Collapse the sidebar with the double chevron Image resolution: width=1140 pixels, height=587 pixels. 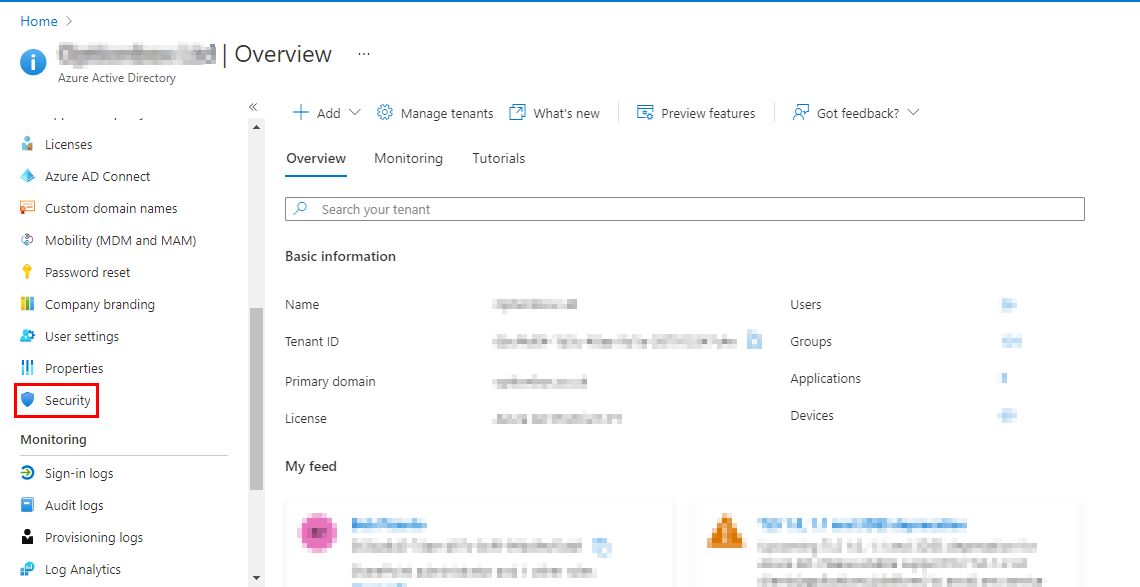(253, 107)
